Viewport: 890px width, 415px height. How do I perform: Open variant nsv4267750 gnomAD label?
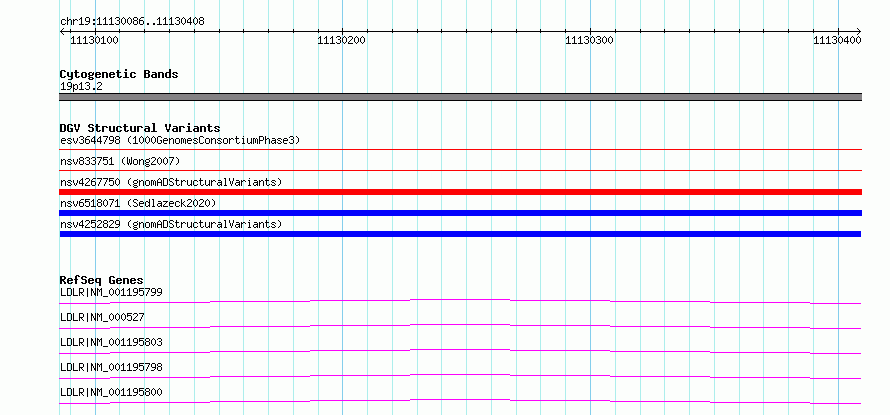[171, 182]
